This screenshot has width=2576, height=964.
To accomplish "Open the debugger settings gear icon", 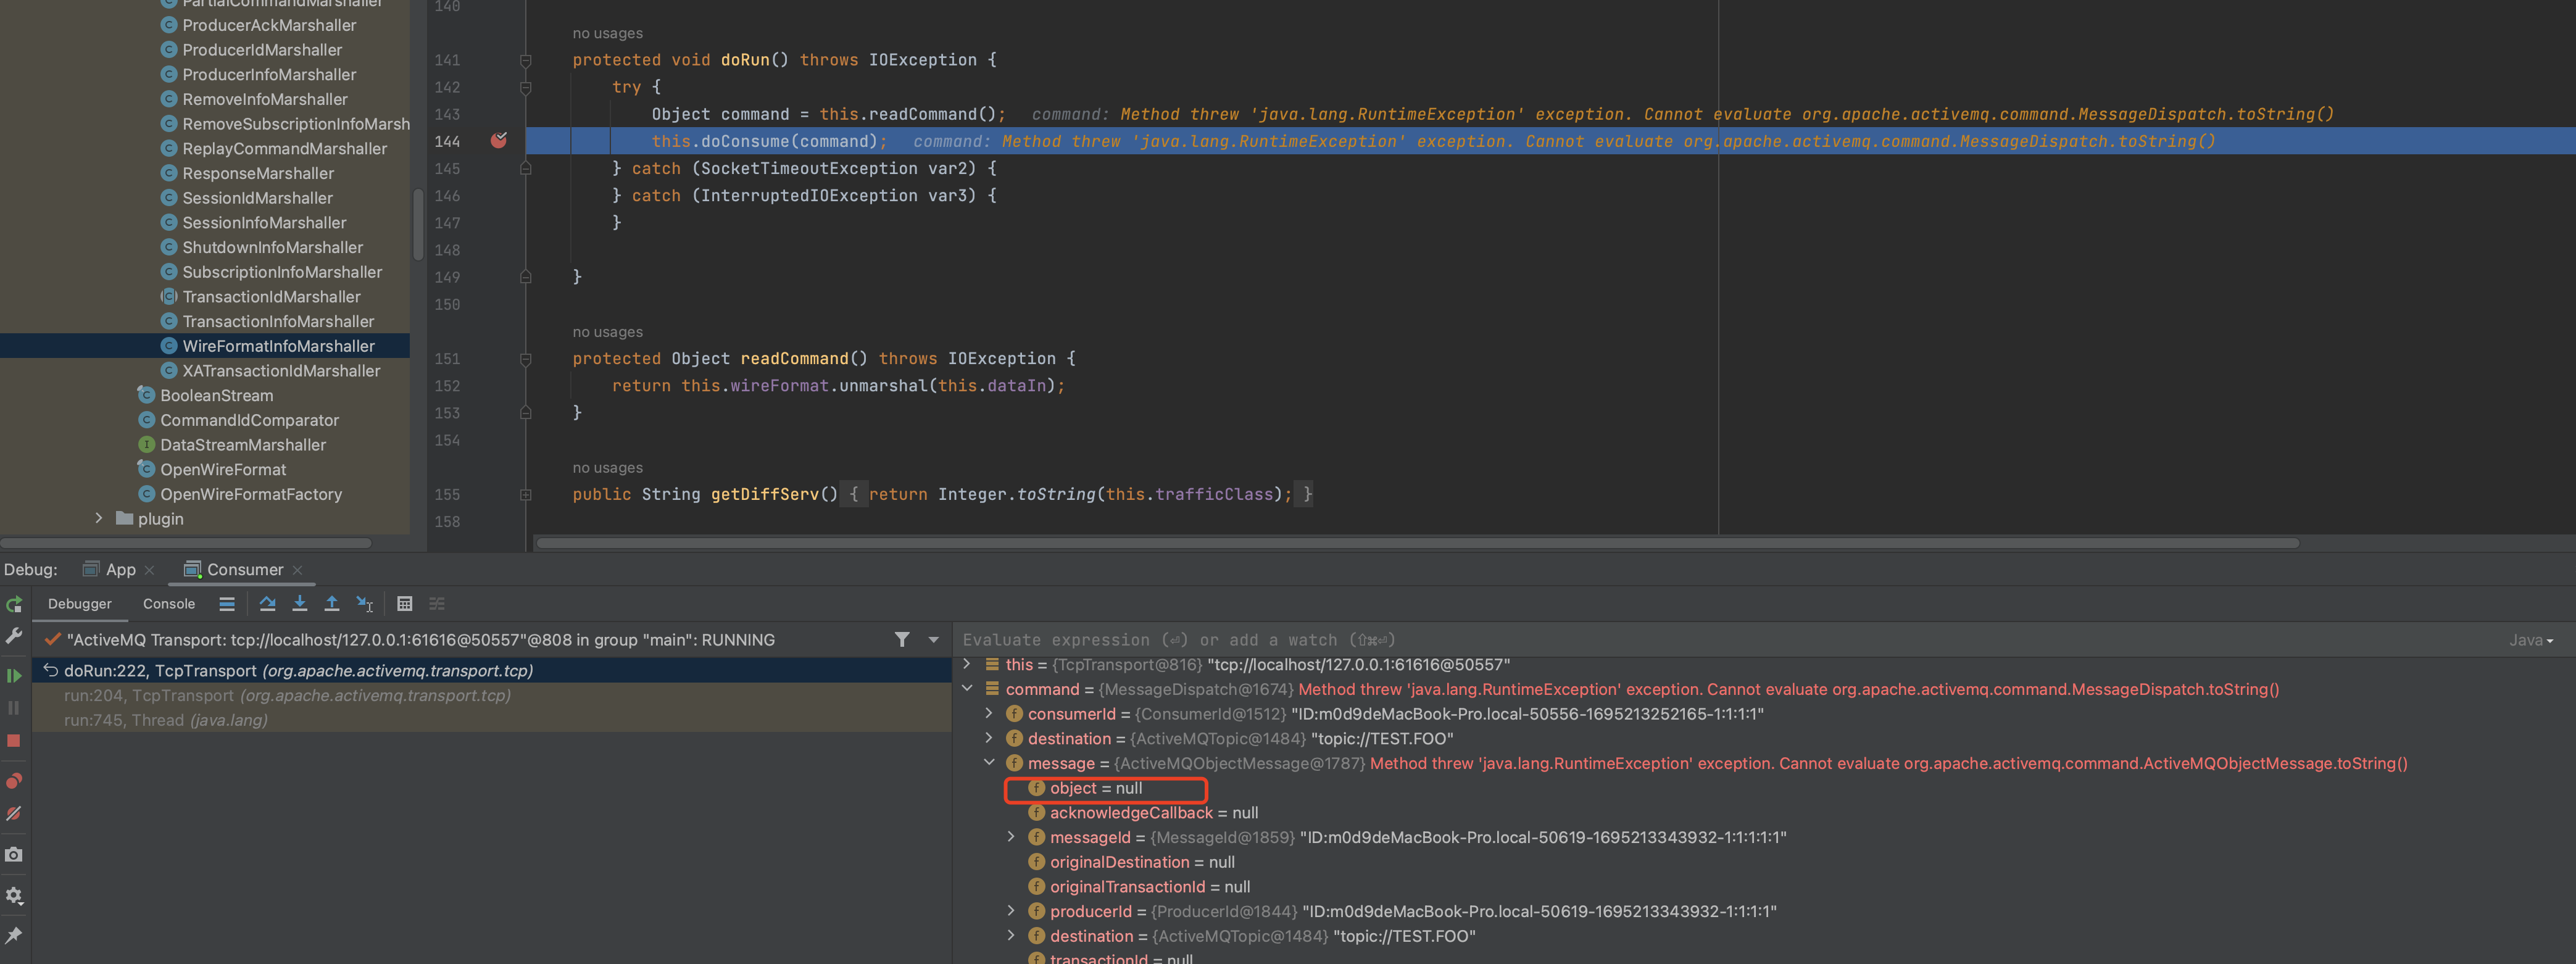I will click(x=14, y=896).
